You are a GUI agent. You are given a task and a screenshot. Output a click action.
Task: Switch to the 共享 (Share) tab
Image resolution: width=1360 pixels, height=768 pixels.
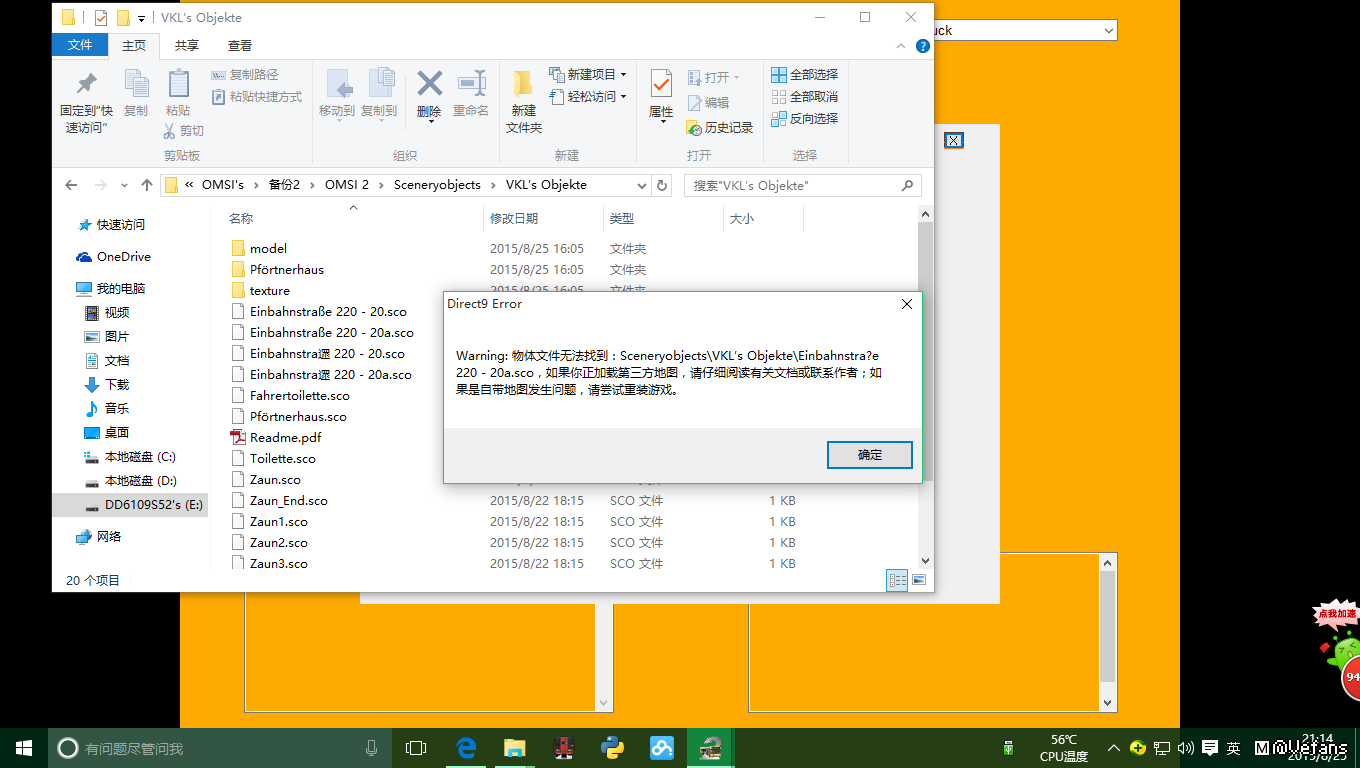pyautogui.click(x=187, y=45)
